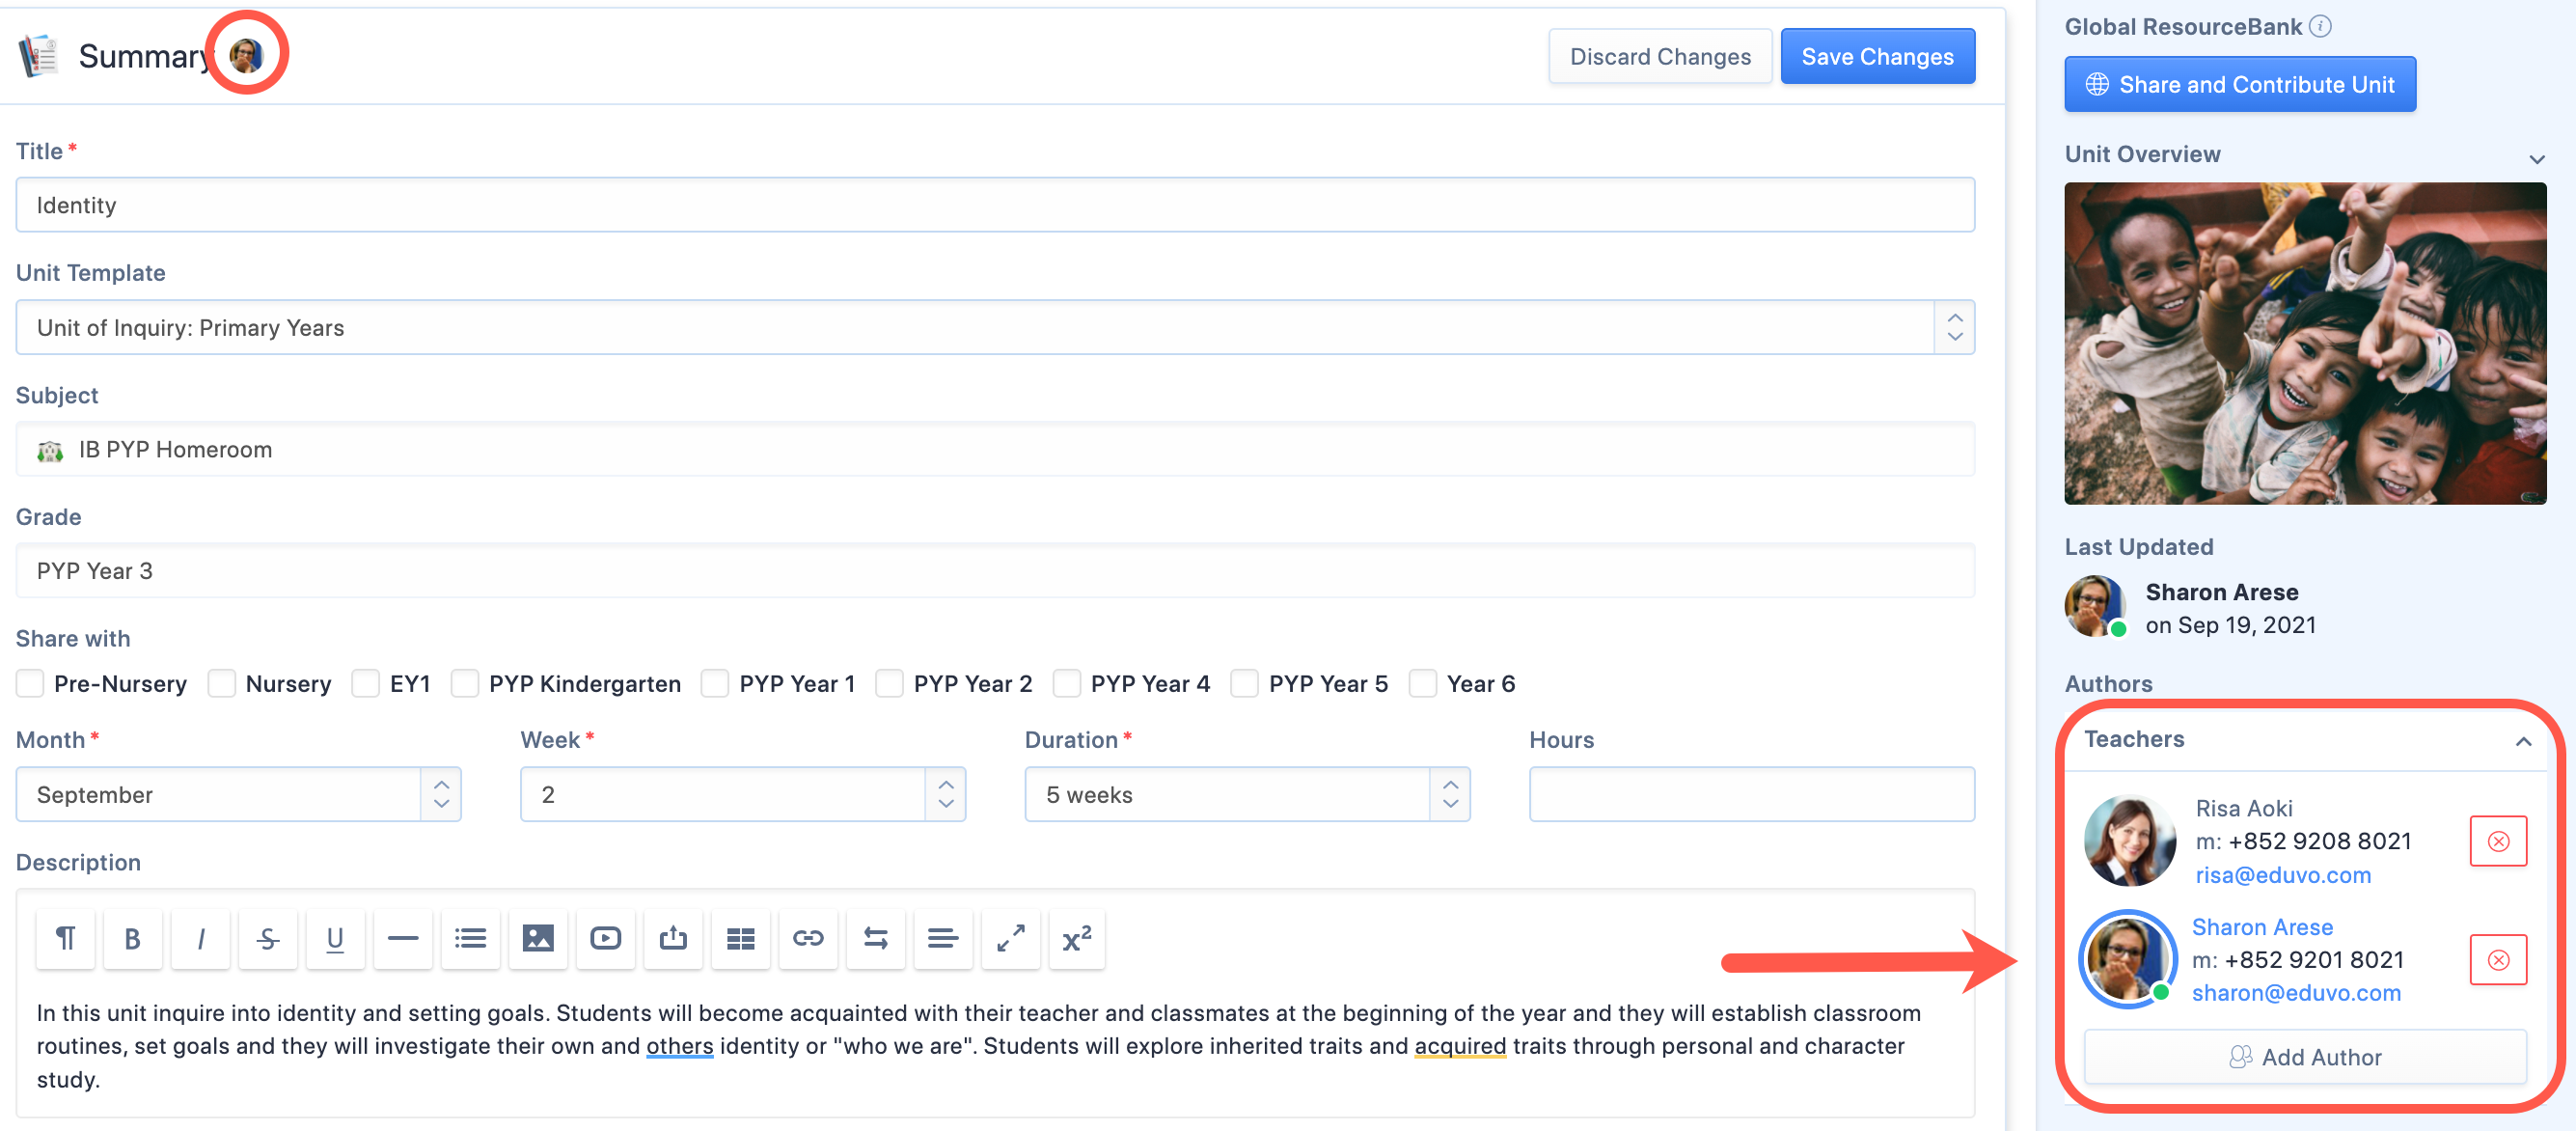Select the strikethrough formatting icon
The image size is (2576, 1131).
(x=267, y=938)
